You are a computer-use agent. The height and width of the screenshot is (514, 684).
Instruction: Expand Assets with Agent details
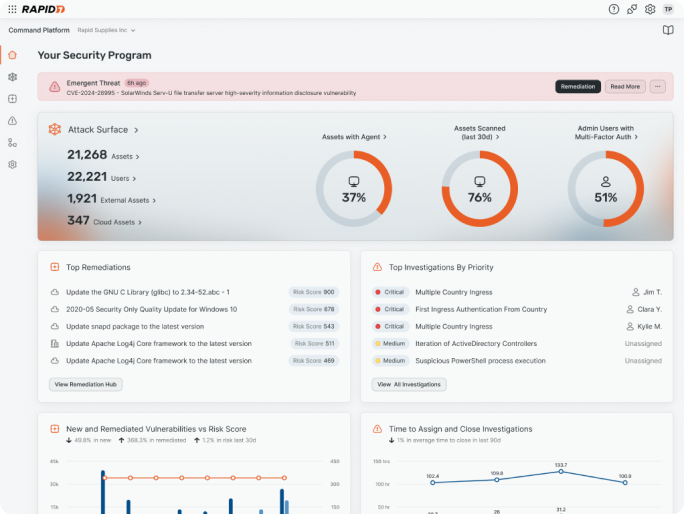coord(354,136)
